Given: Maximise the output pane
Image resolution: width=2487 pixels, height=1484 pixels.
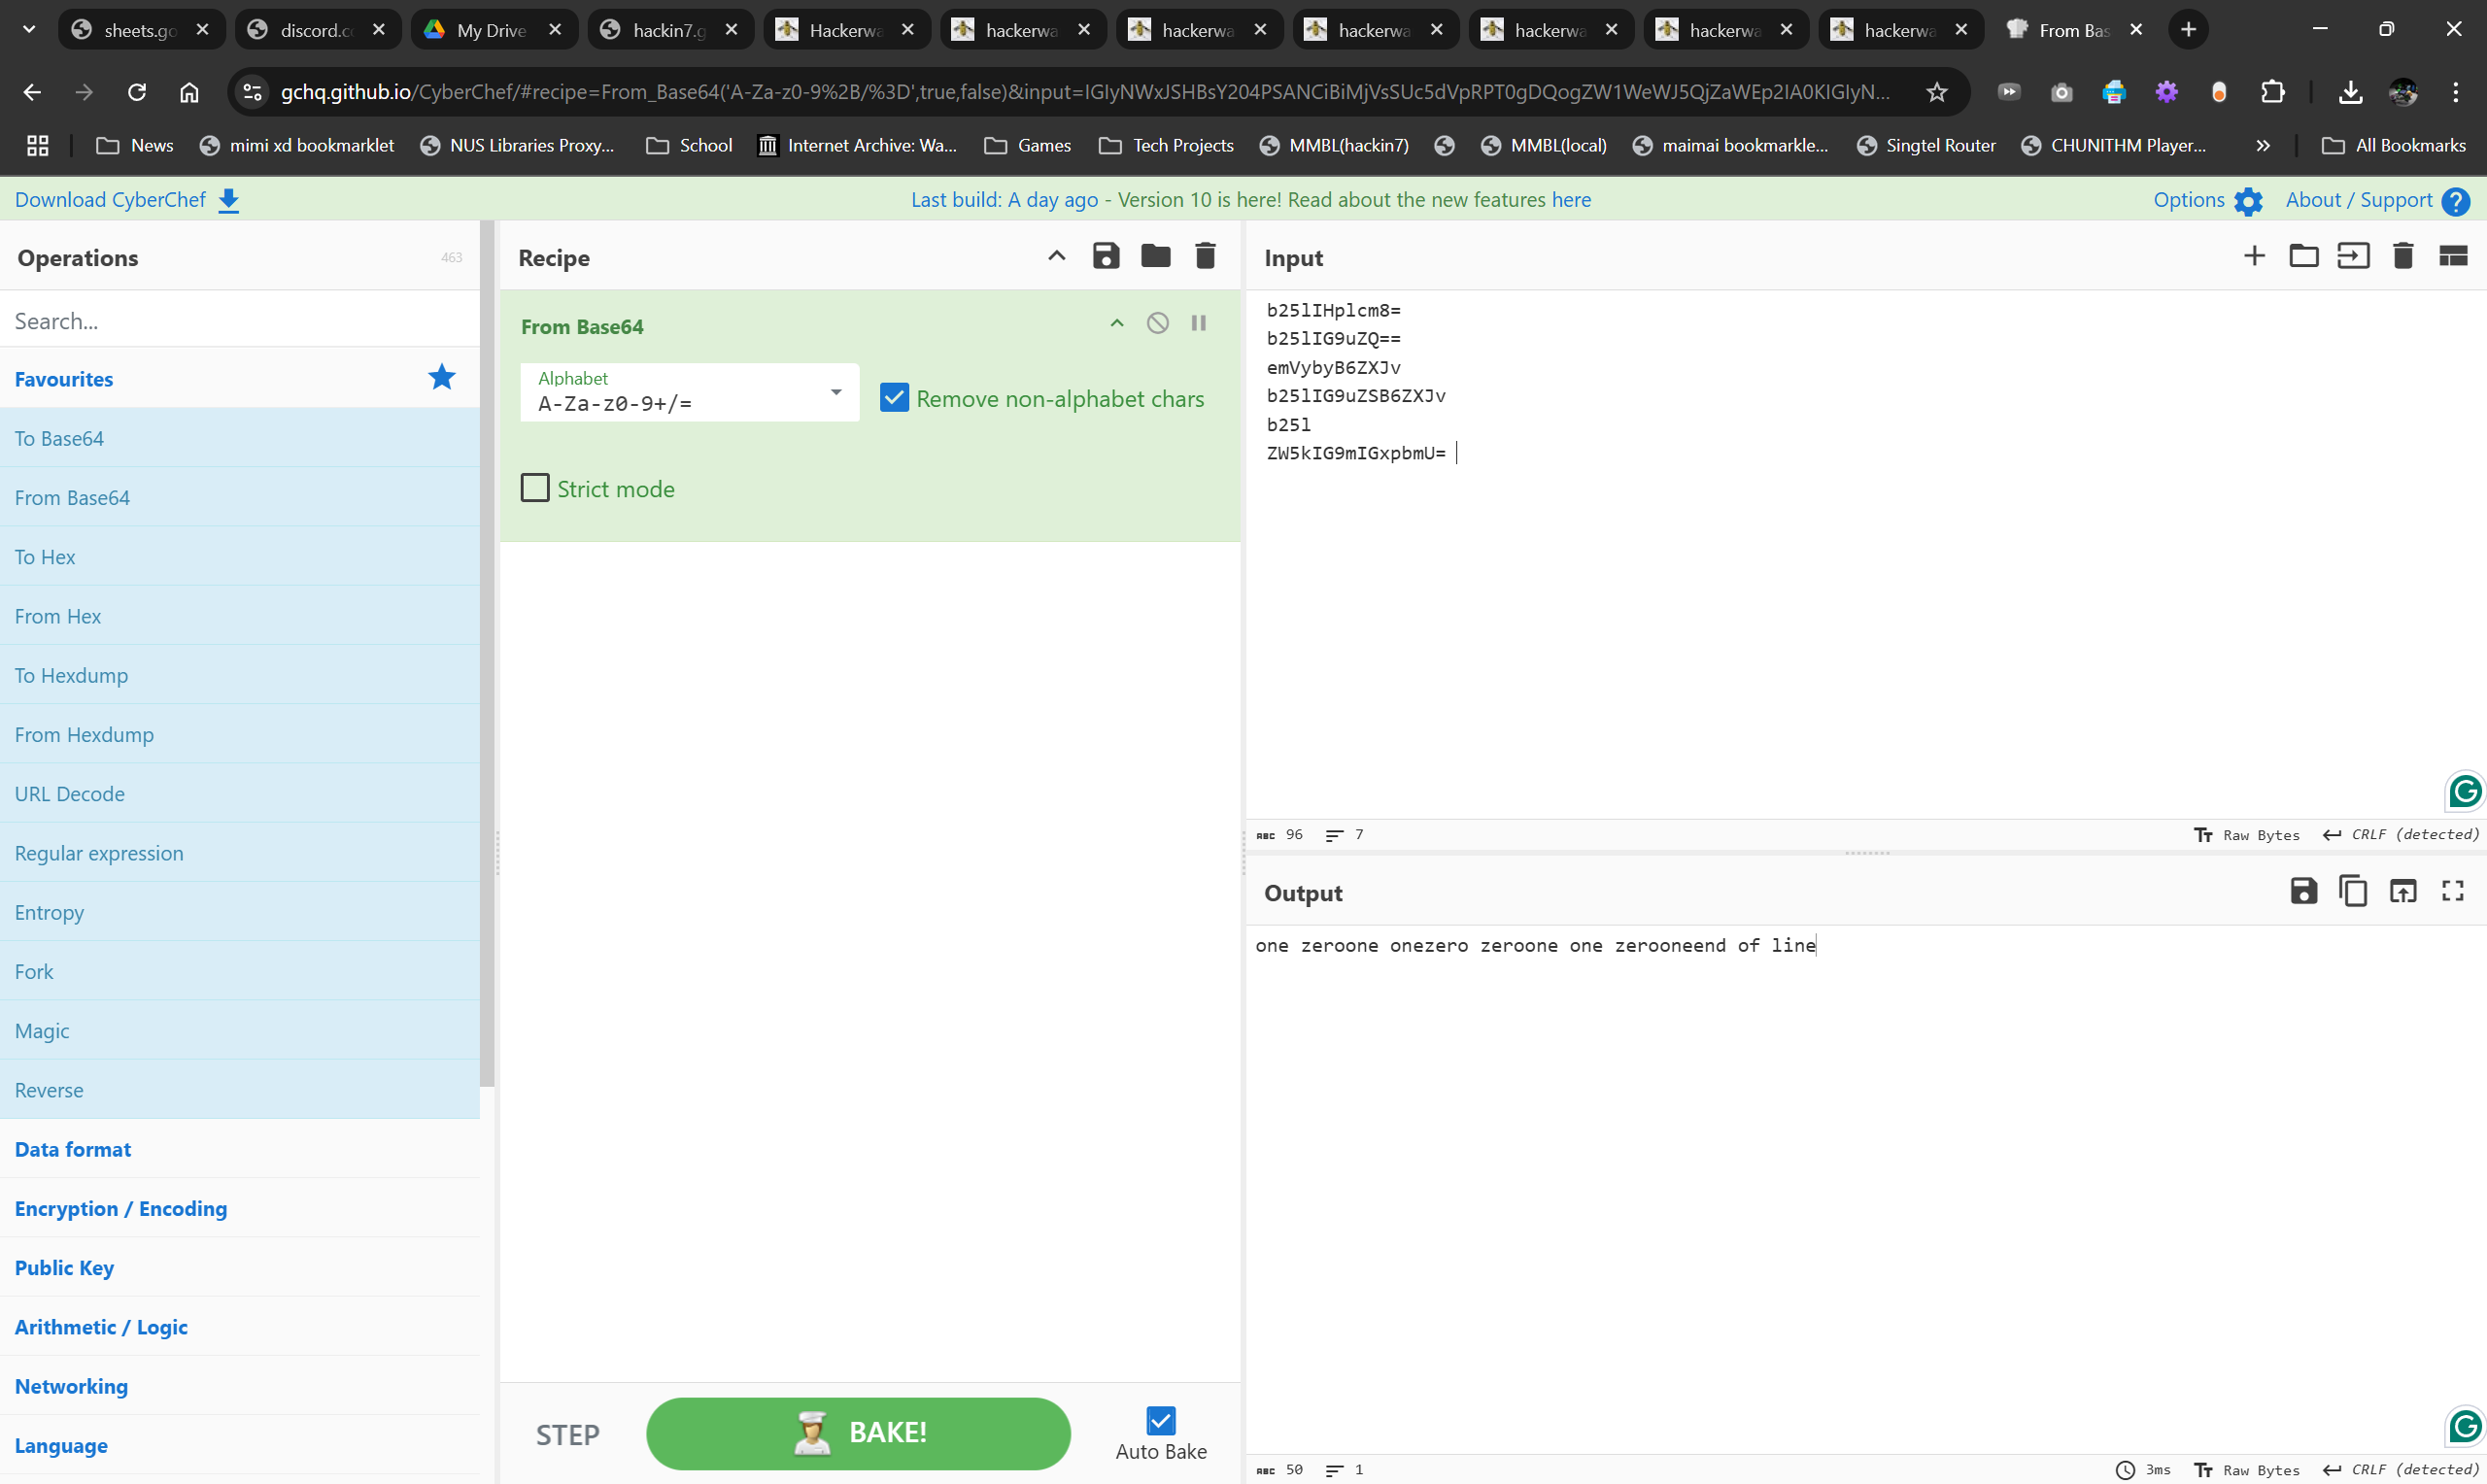Looking at the screenshot, I should point(2452,891).
